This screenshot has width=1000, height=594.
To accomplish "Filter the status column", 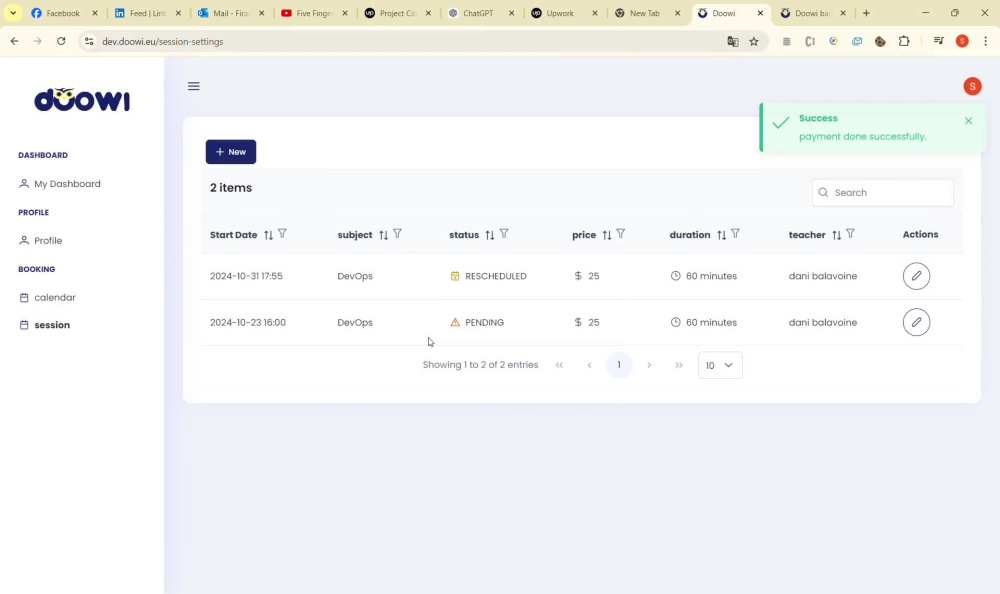I will (x=504, y=234).
